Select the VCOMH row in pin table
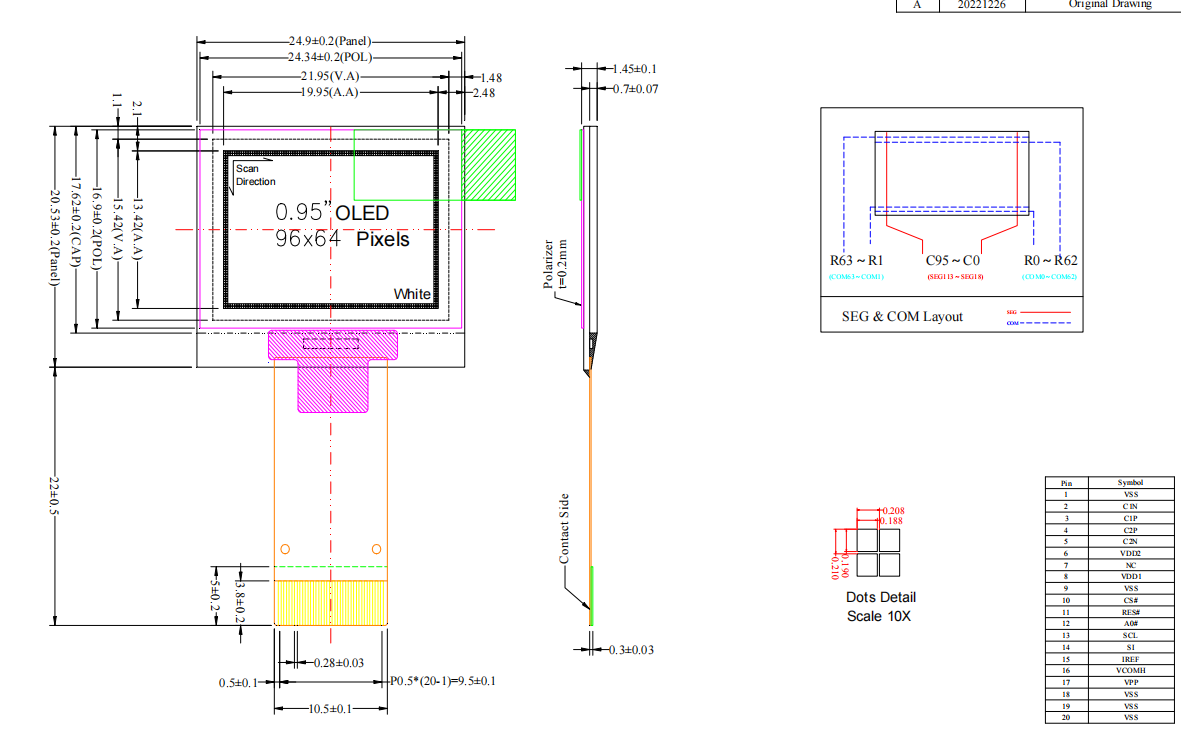The image size is (1181, 736). tap(1130, 670)
